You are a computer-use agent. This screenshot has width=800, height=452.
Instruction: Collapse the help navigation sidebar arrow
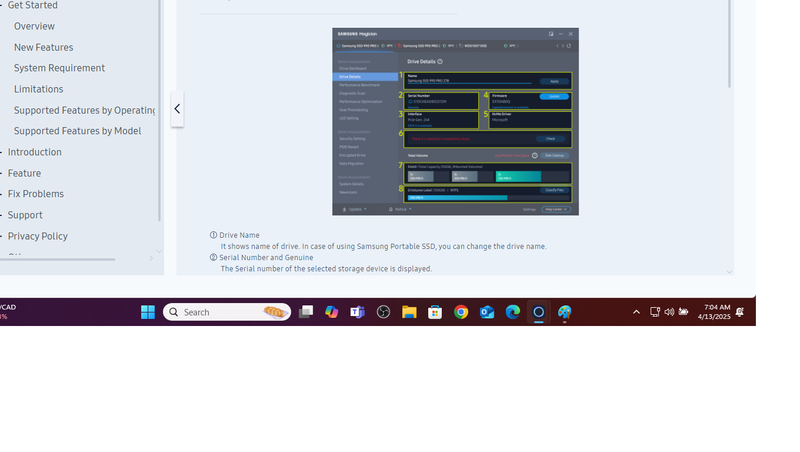coord(177,109)
